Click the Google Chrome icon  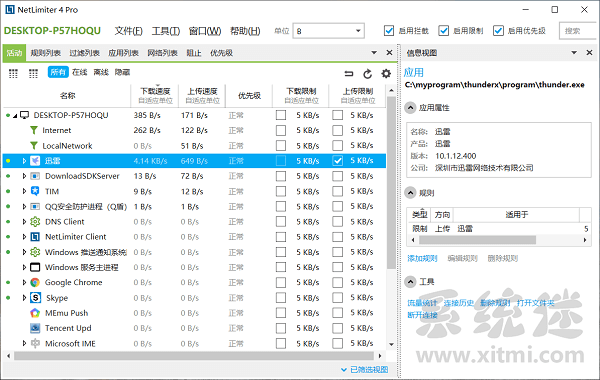(x=35, y=282)
